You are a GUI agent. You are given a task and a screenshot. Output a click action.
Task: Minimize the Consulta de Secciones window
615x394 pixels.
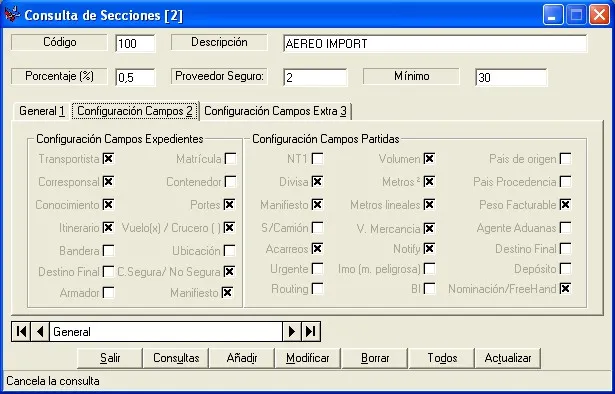point(553,15)
